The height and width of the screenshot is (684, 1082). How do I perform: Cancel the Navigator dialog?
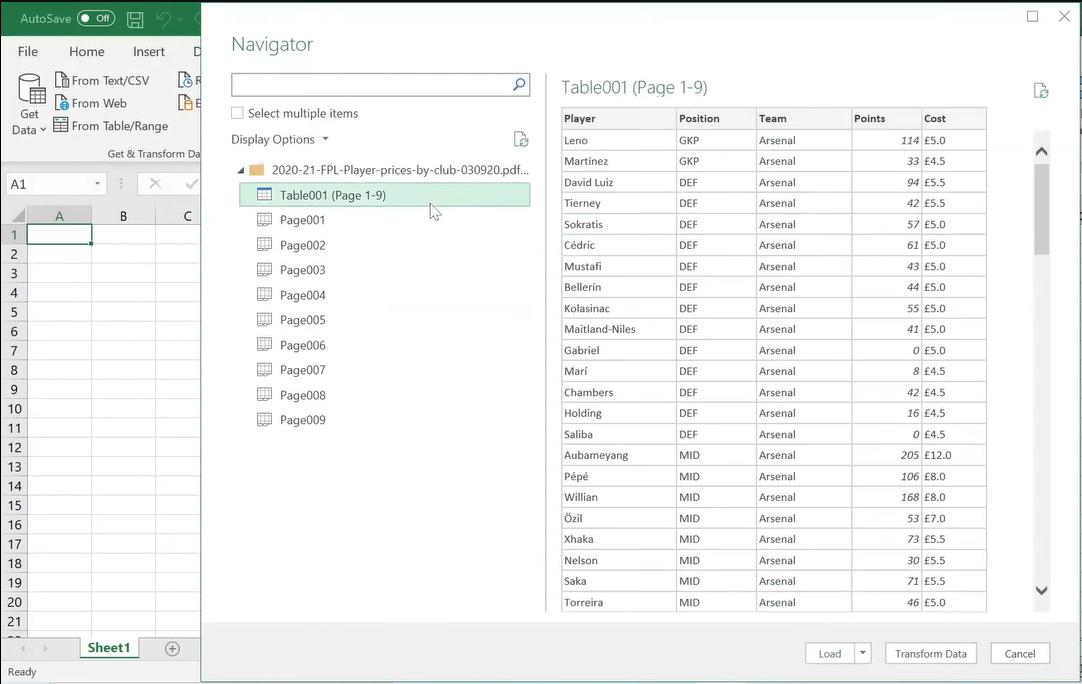click(1020, 653)
